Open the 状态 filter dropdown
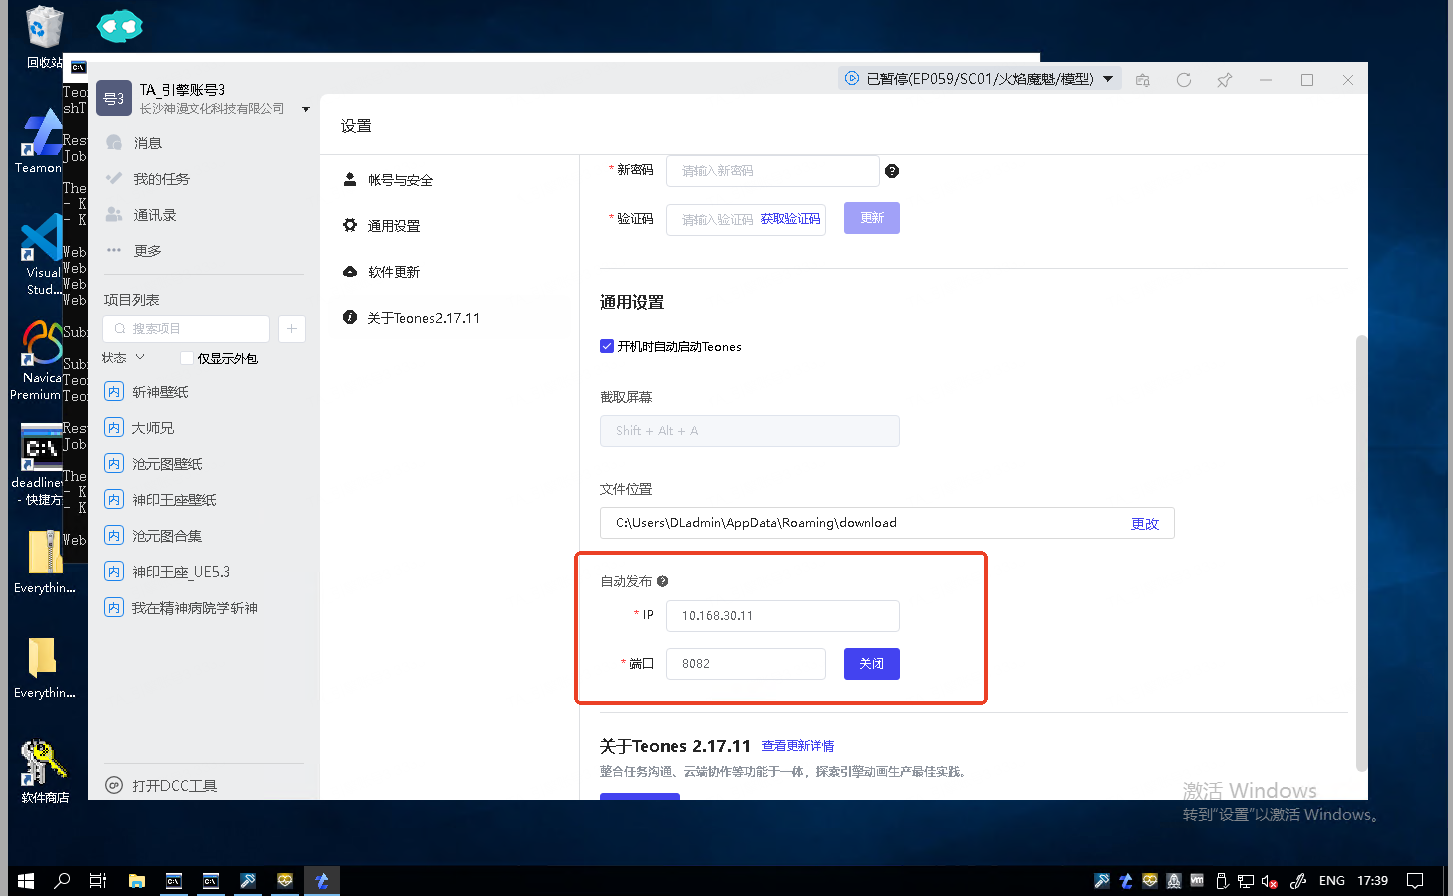This screenshot has height=896, width=1453. pyautogui.click(x=124, y=358)
